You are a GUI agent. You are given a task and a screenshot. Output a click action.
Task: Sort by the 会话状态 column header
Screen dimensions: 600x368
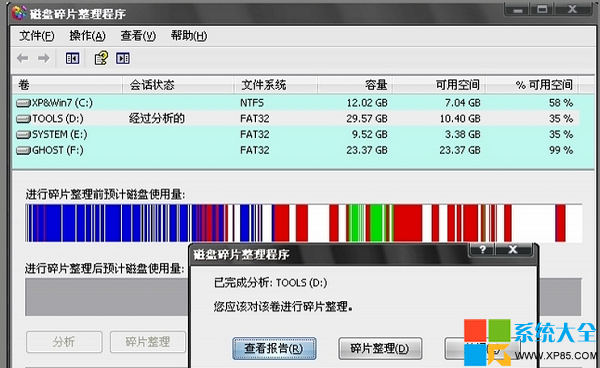(178, 85)
